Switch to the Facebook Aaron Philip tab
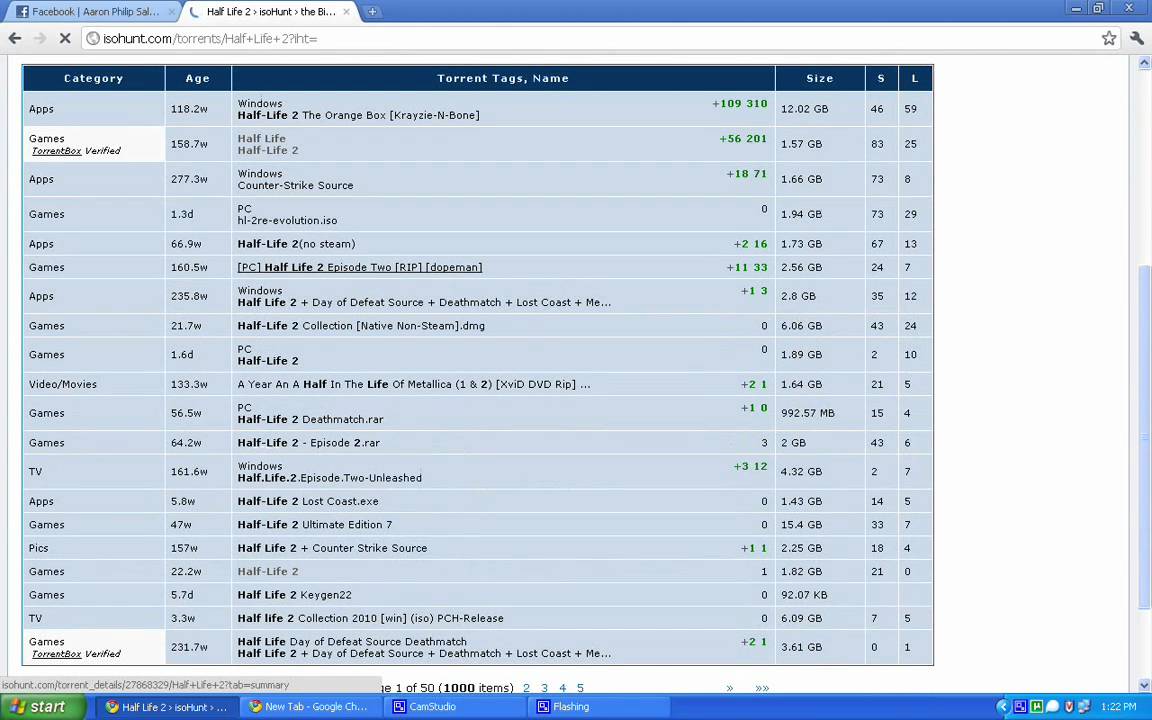This screenshot has height=720, width=1152. (x=95, y=12)
